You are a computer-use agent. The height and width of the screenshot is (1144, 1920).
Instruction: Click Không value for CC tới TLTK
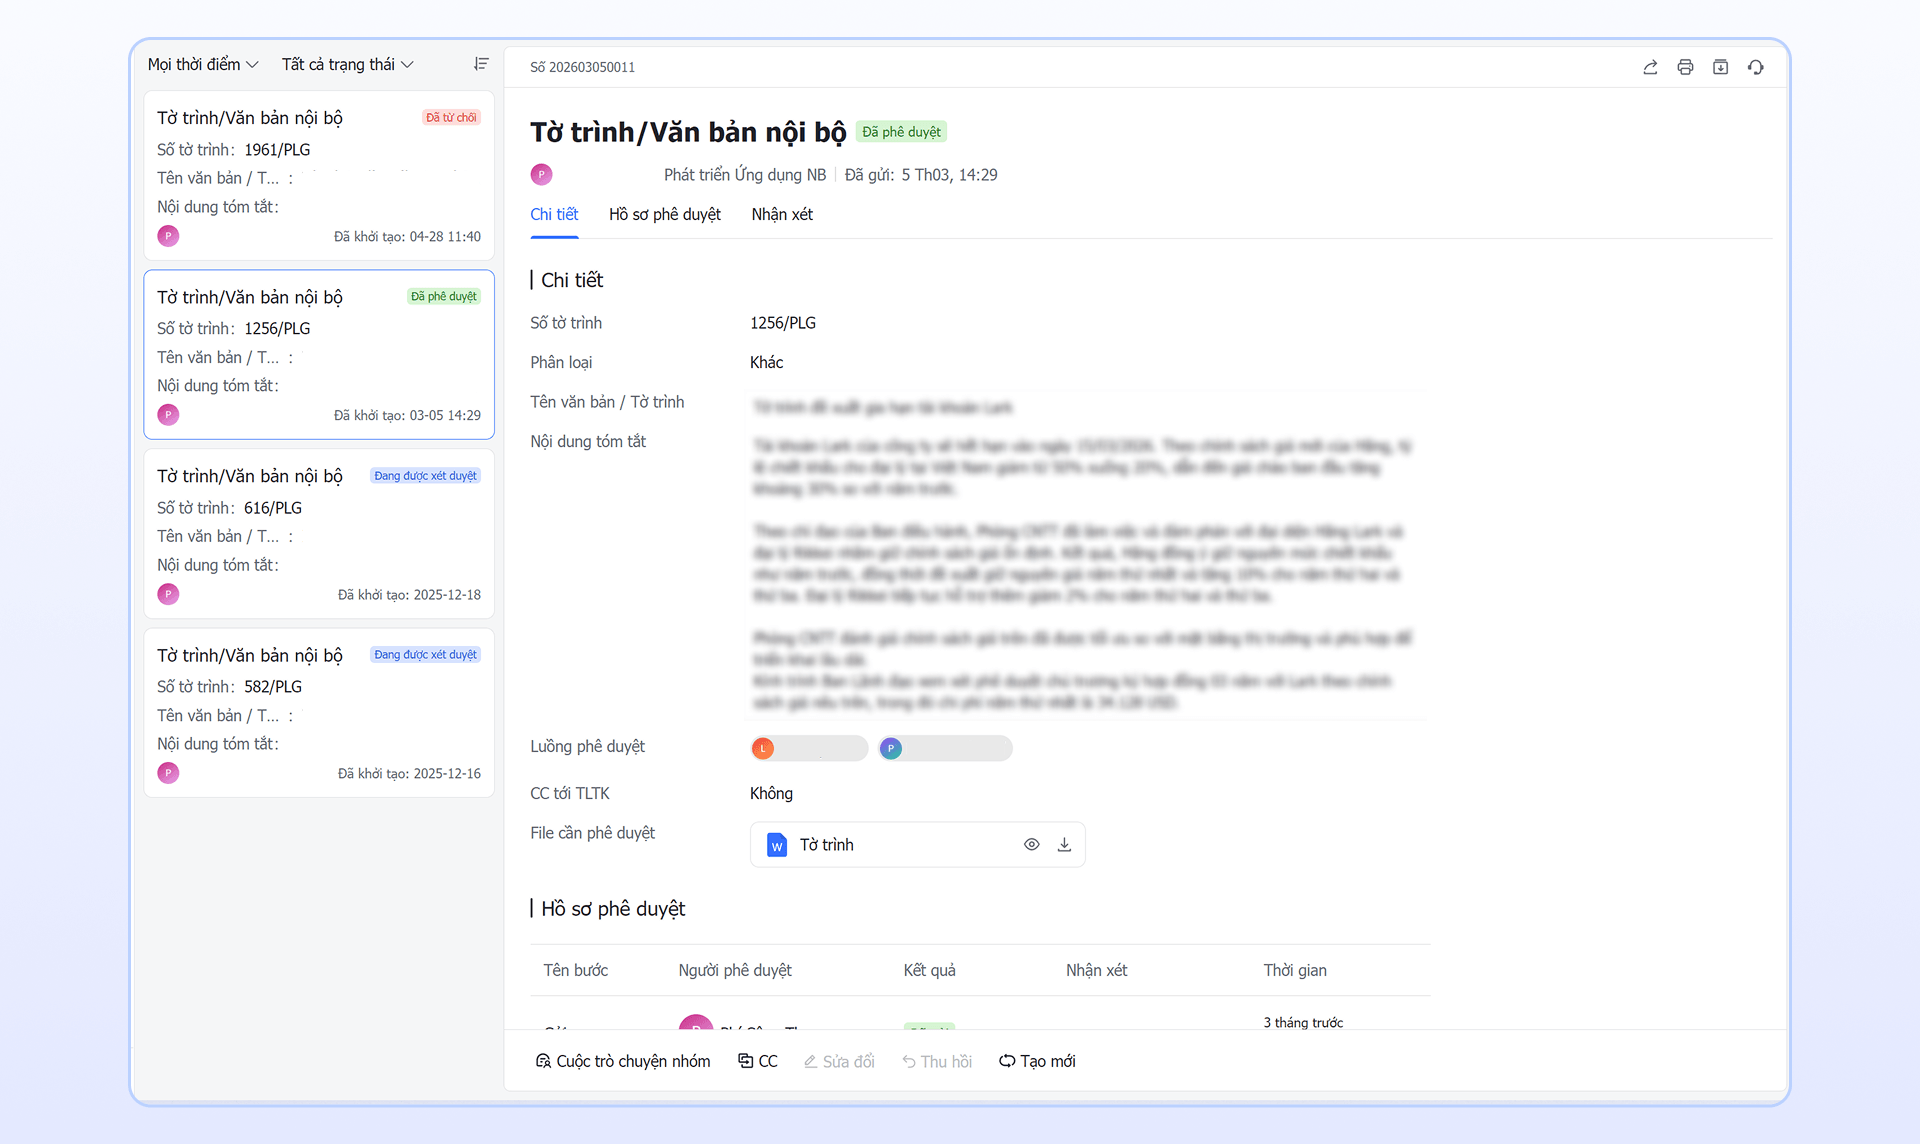click(x=771, y=793)
